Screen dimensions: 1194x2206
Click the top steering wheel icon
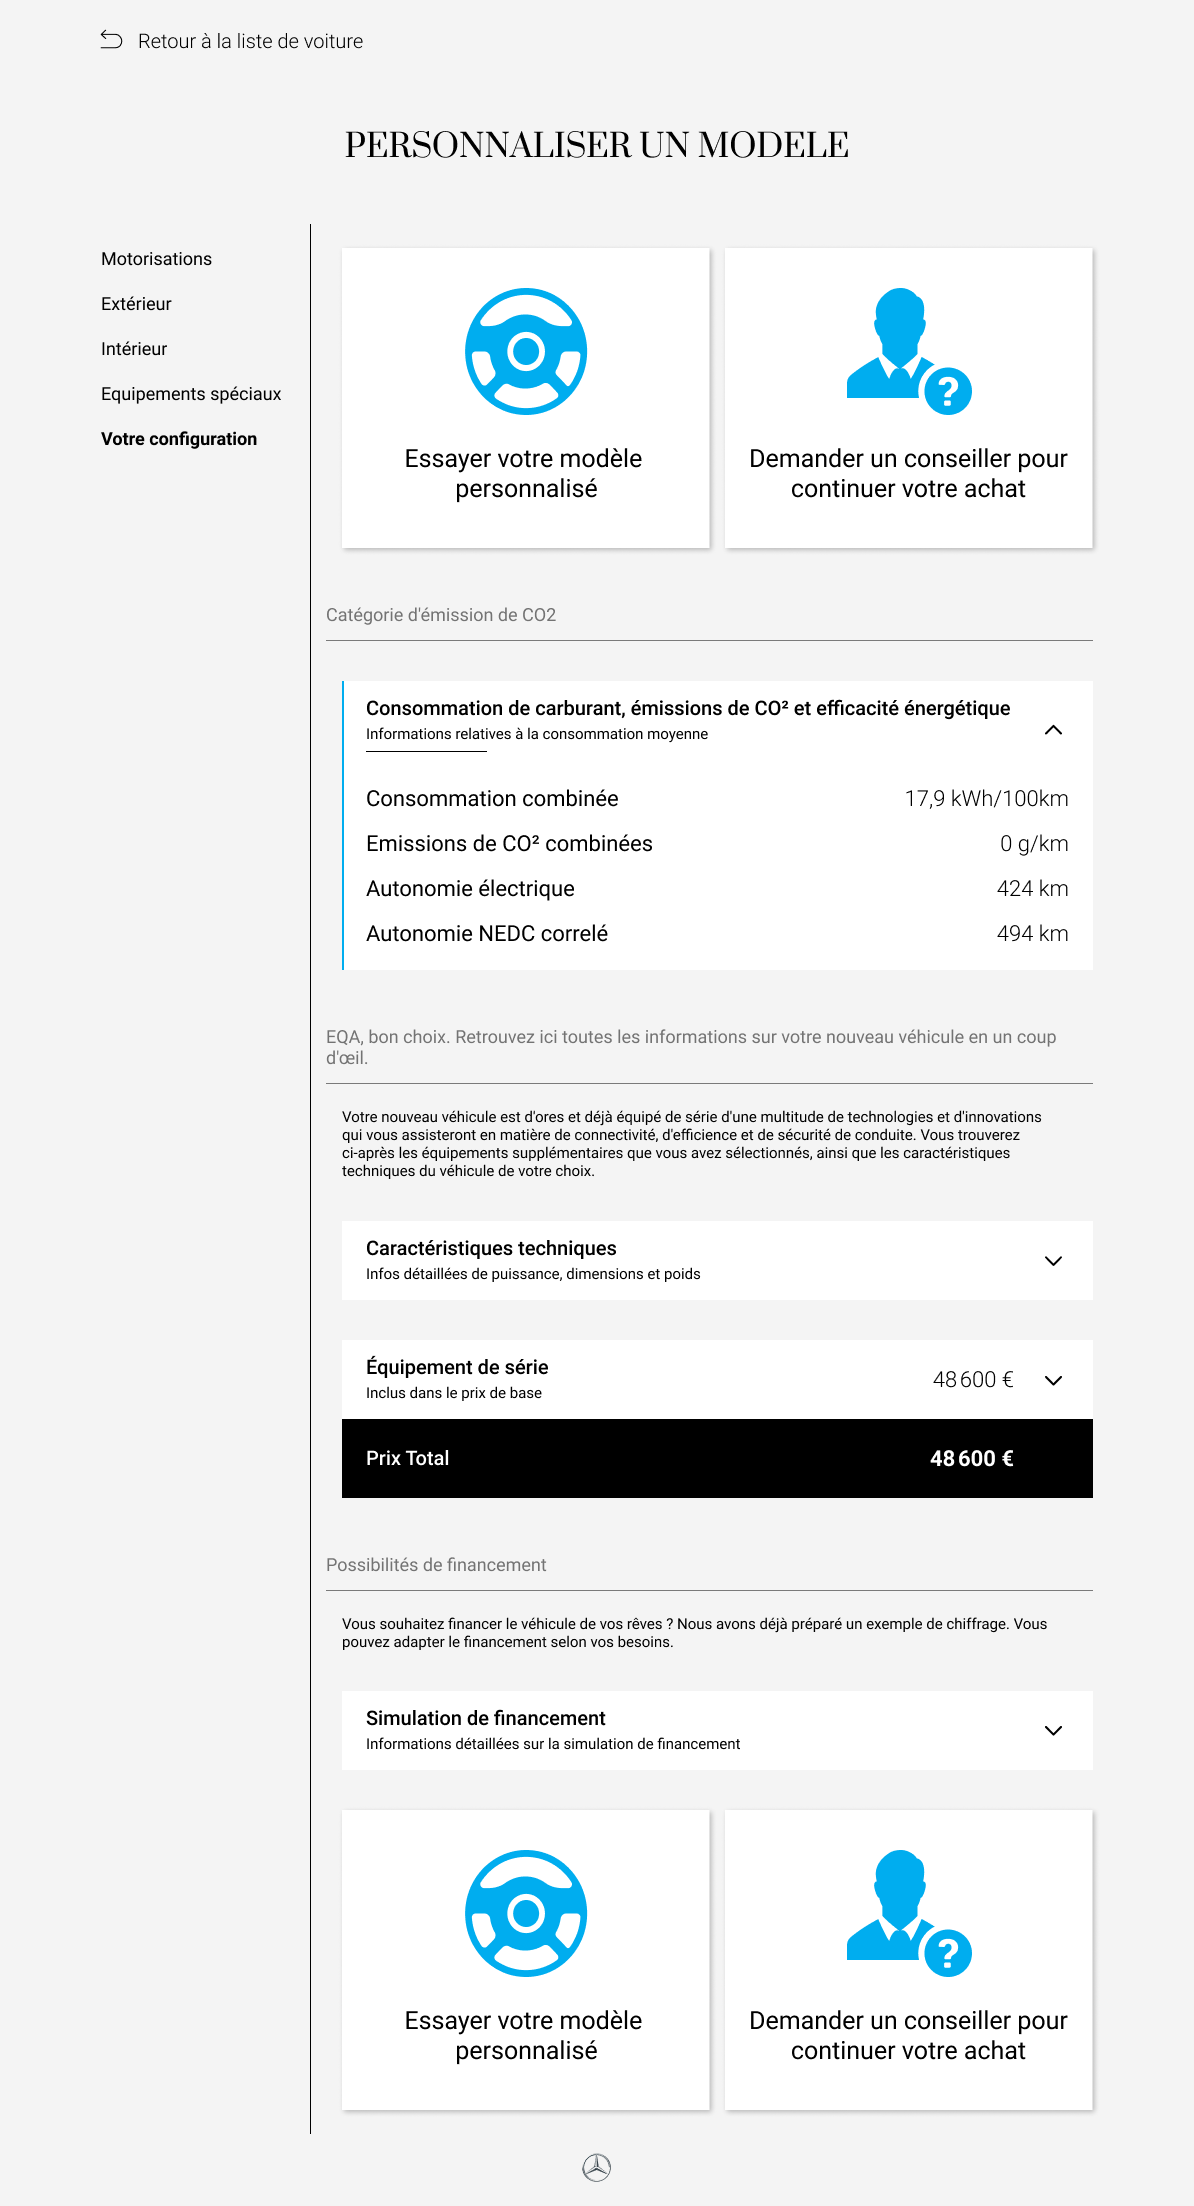tap(526, 351)
